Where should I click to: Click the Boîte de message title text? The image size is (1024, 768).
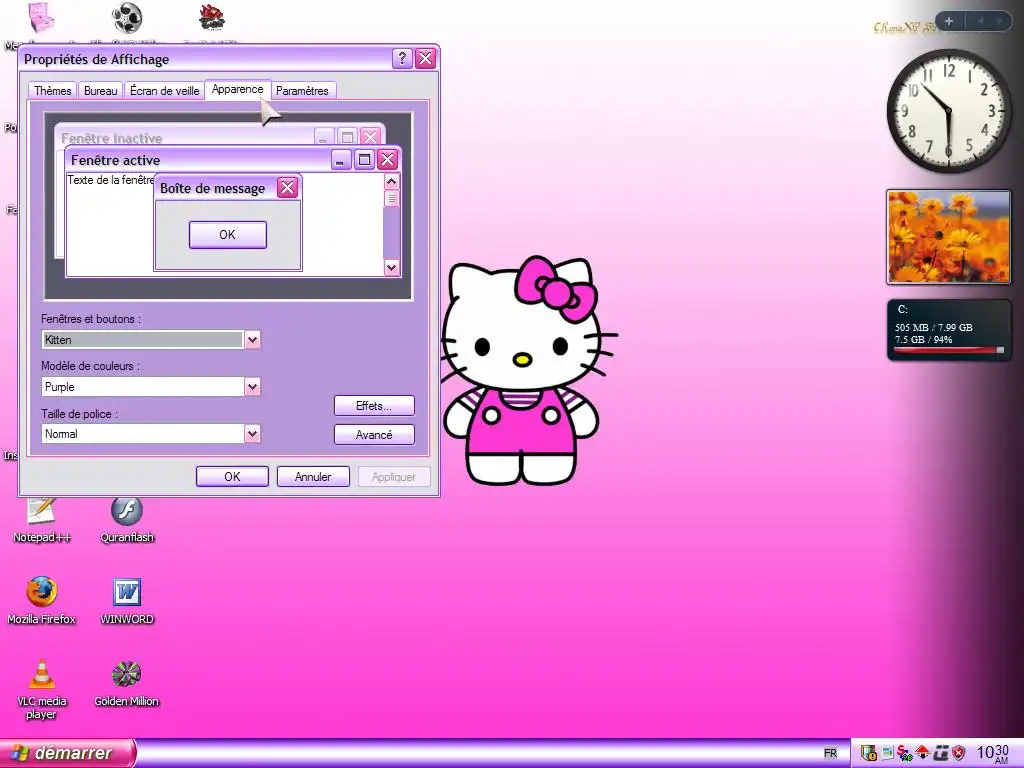[212, 189]
